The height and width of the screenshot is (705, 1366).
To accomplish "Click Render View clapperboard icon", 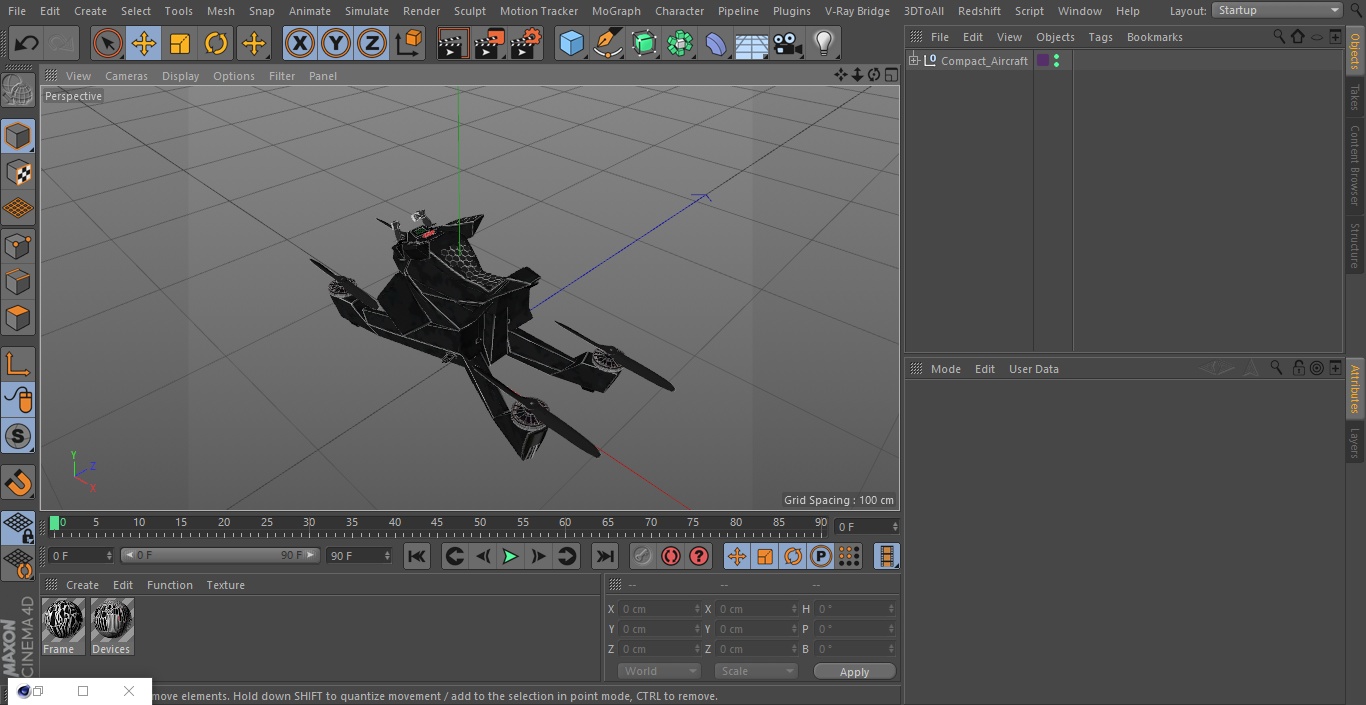I will click(453, 43).
